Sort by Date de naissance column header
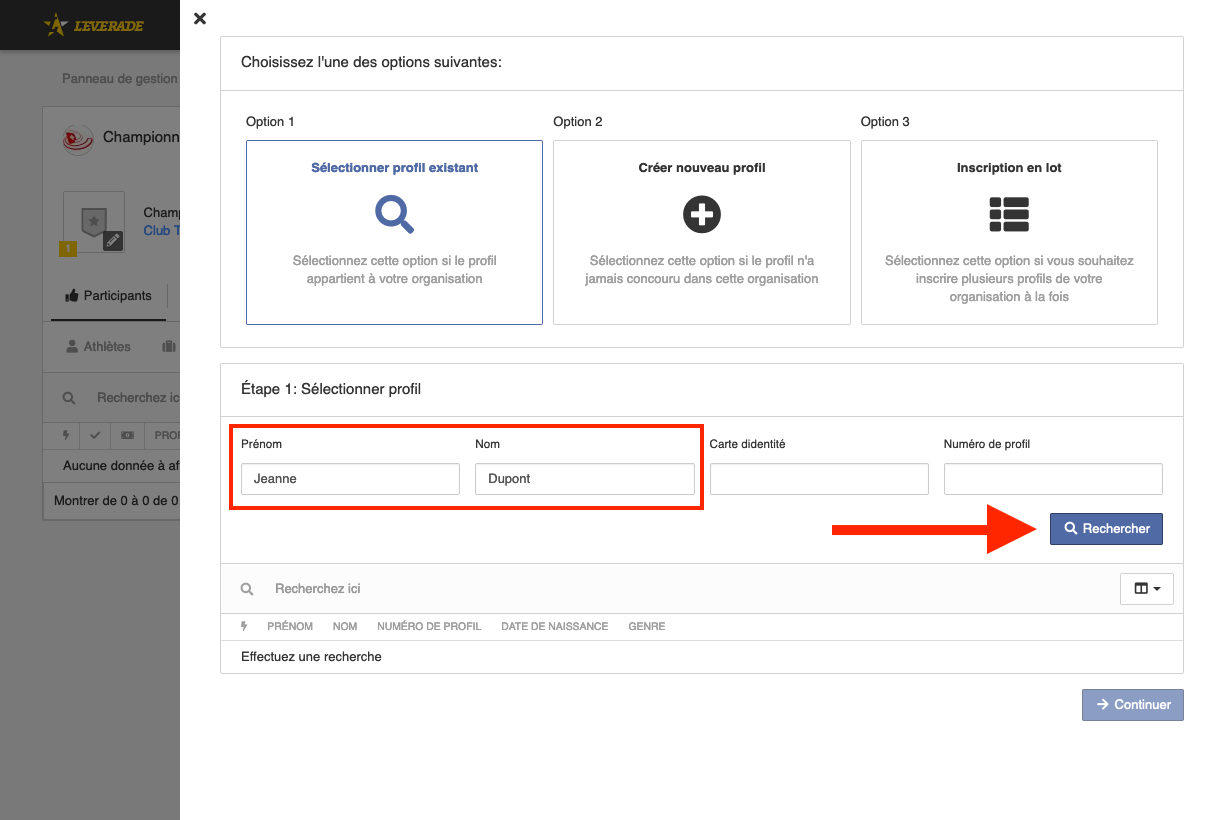The height and width of the screenshot is (820, 1224). (x=555, y=626)
